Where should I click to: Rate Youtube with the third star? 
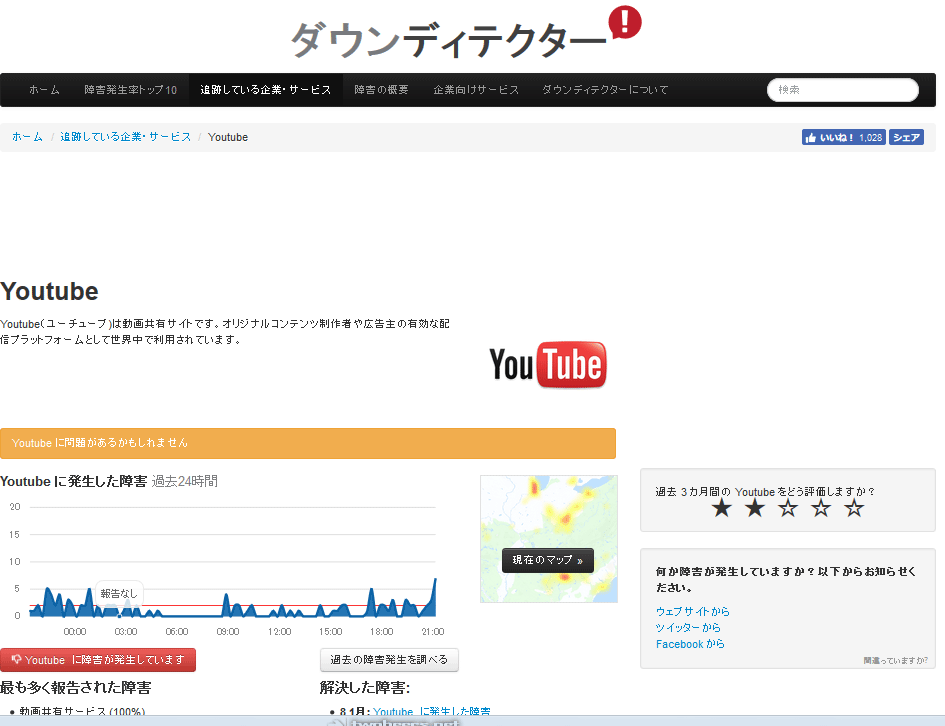click(788, 509)
